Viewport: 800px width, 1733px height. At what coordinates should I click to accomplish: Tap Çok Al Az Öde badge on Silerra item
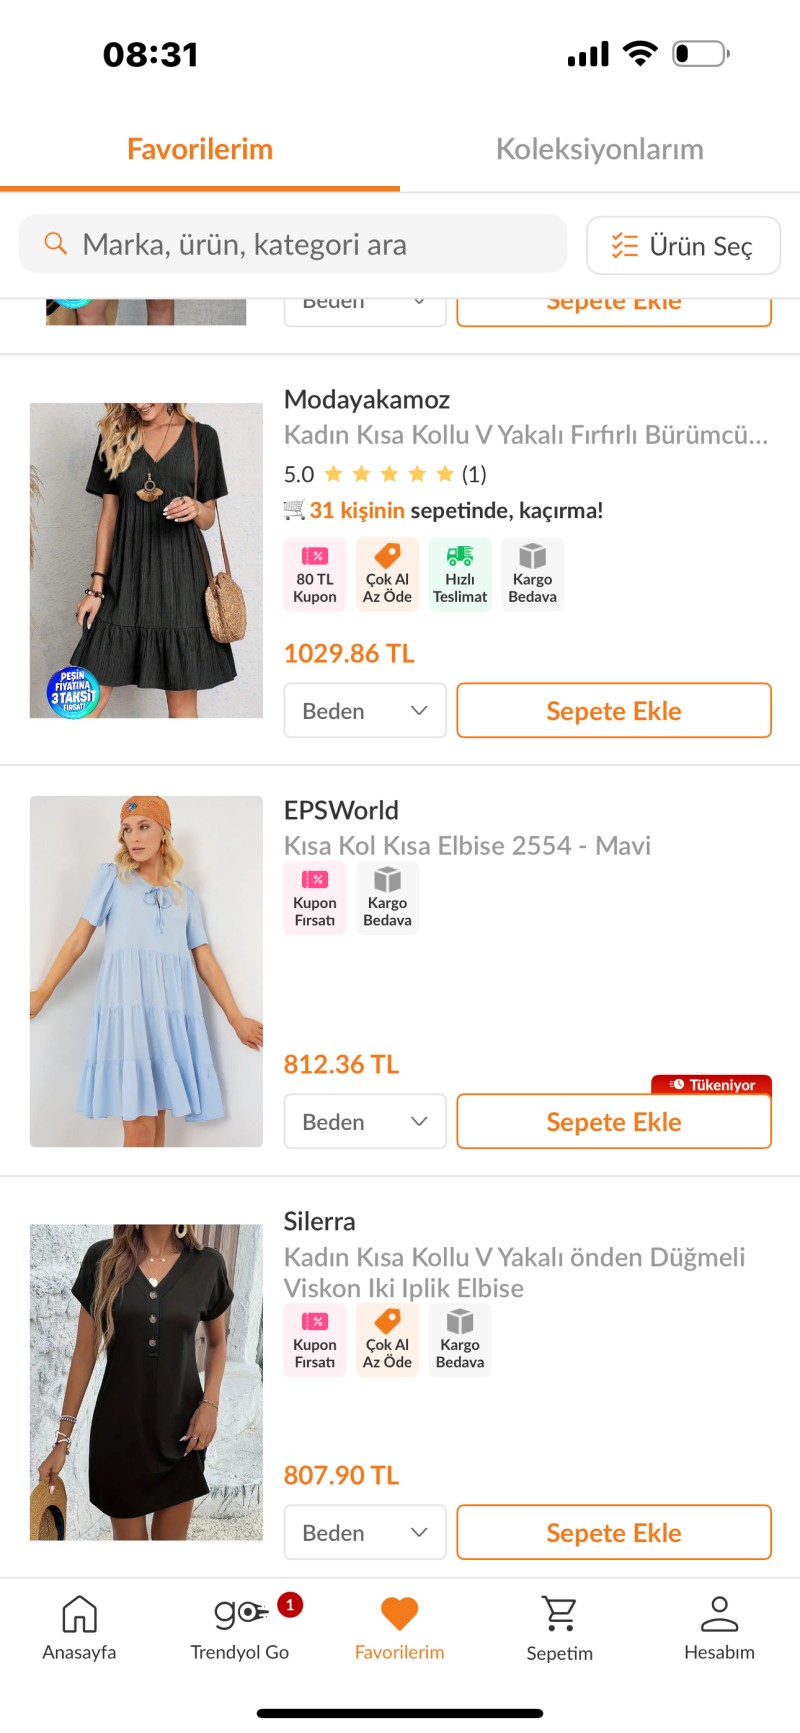click(x=387, y=1340)
